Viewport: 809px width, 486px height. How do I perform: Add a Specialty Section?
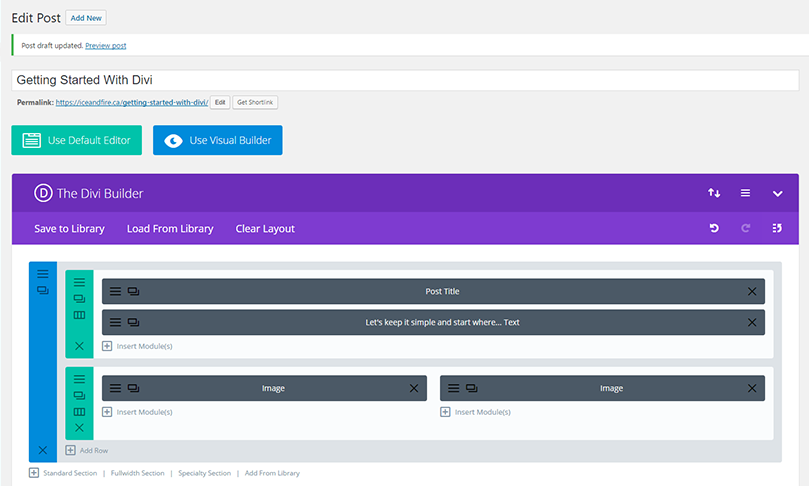click(x=204, y=473)
